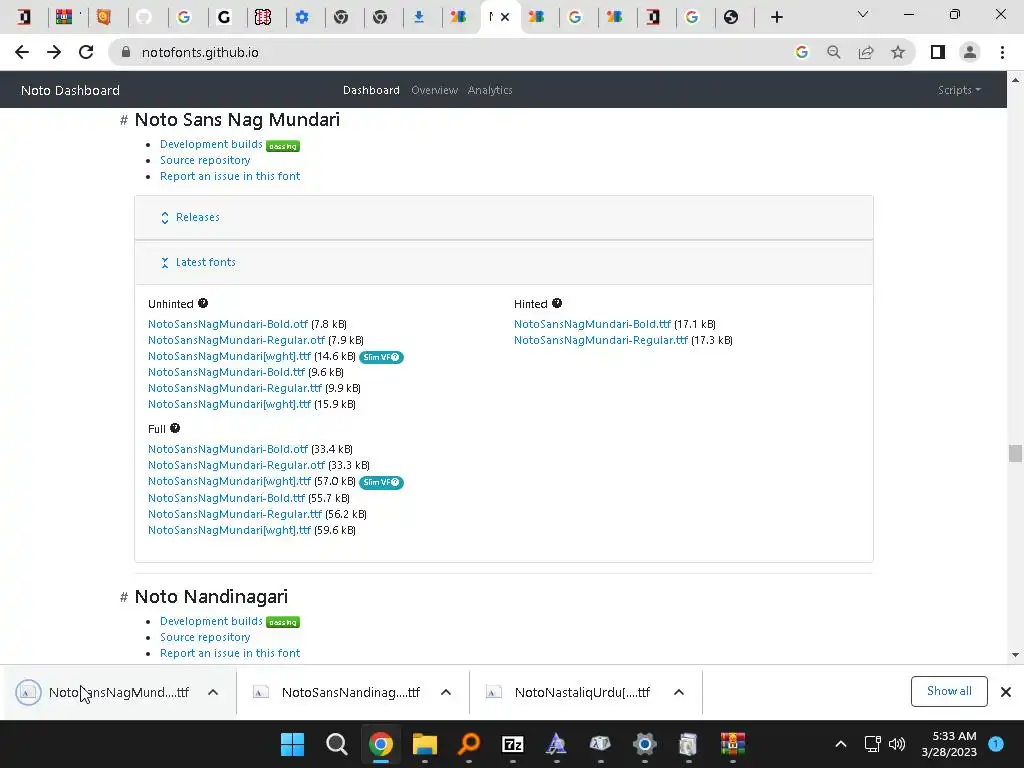Bookmark this page with the star
This screenshot has height=768, width=1024.
tap(898, 52)
